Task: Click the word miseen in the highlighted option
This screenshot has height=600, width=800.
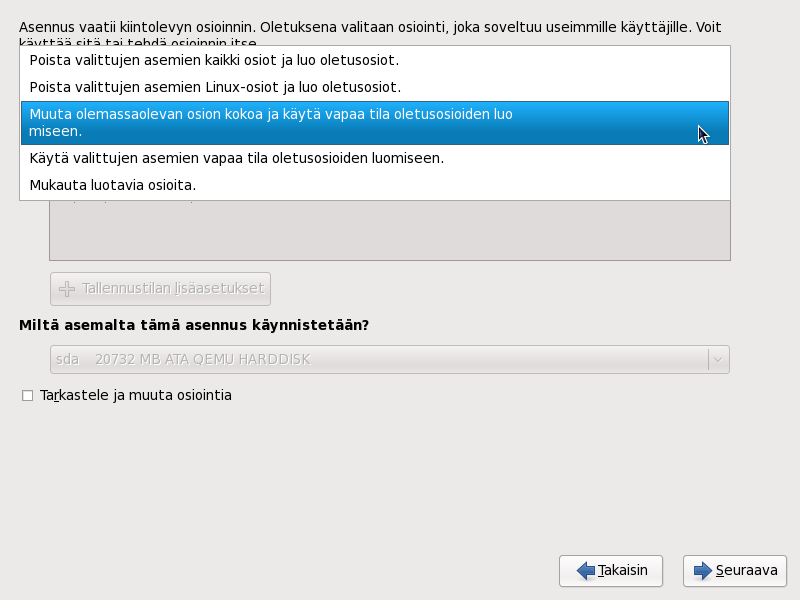Action: coord(56,131)
